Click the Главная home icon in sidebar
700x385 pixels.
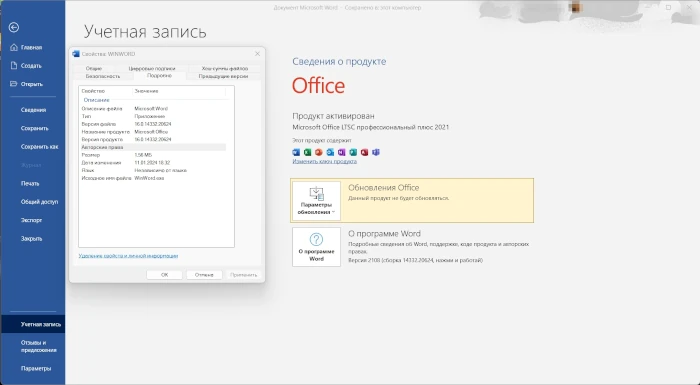coord(14,47)
